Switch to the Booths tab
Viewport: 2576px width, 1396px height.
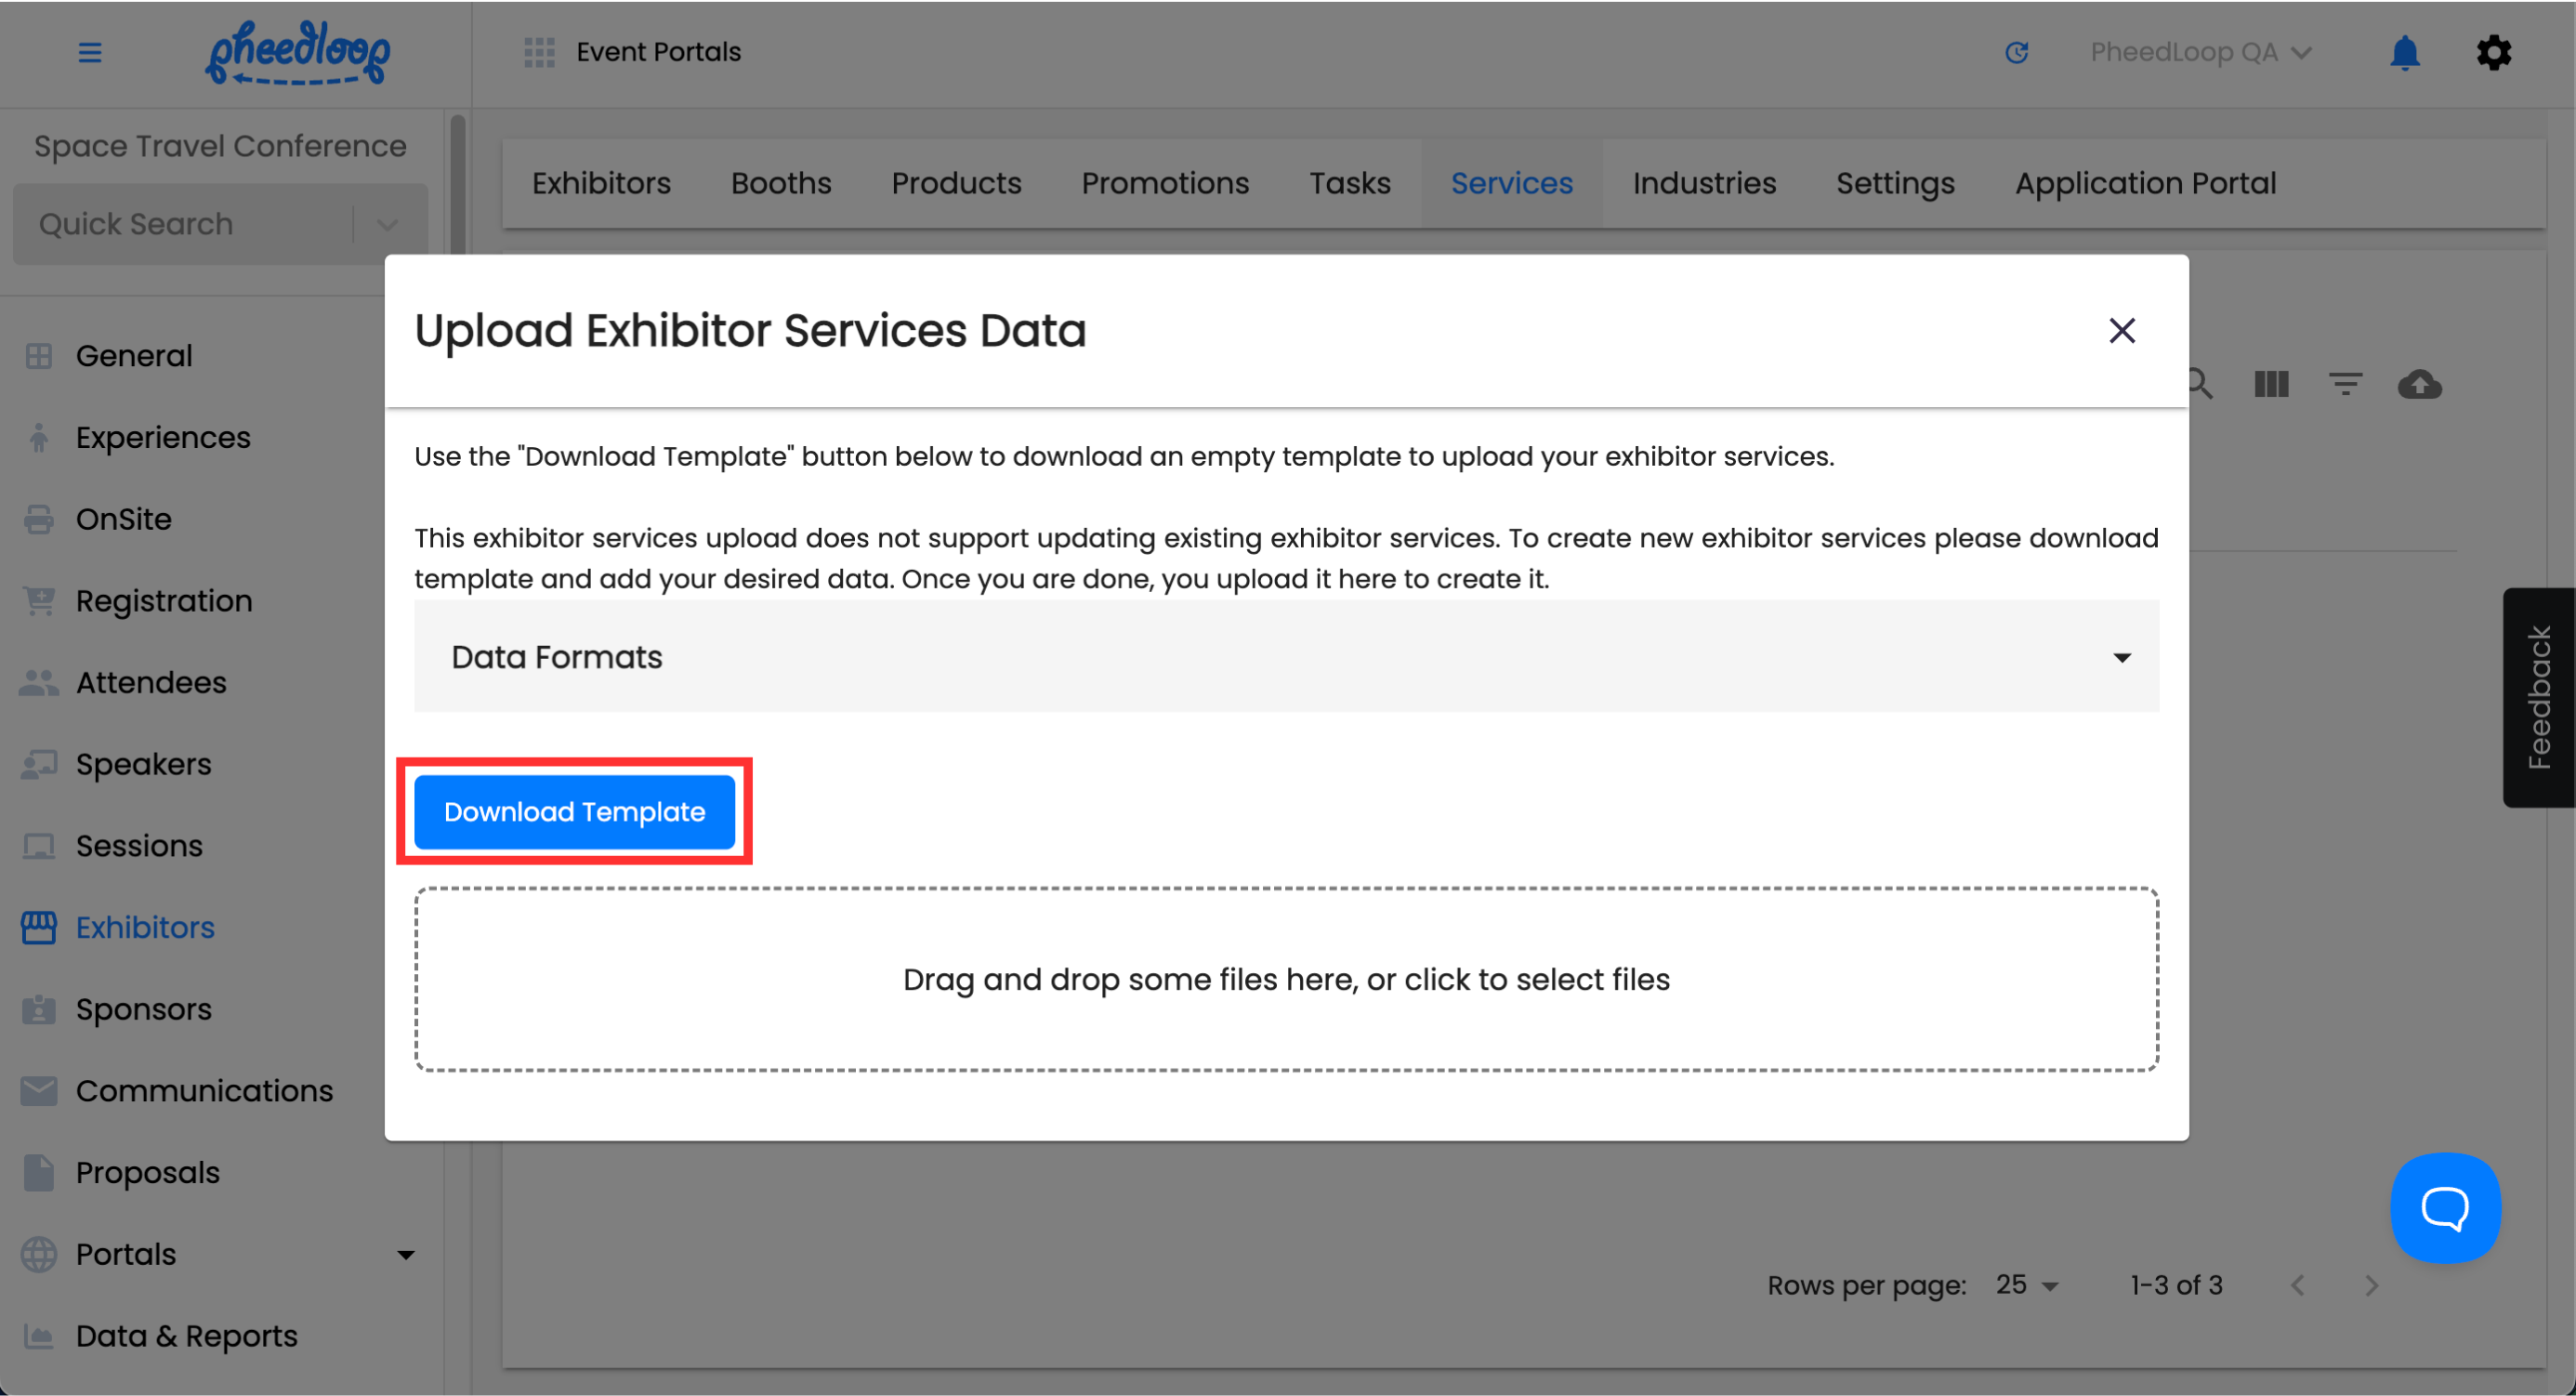click(781, 183)
